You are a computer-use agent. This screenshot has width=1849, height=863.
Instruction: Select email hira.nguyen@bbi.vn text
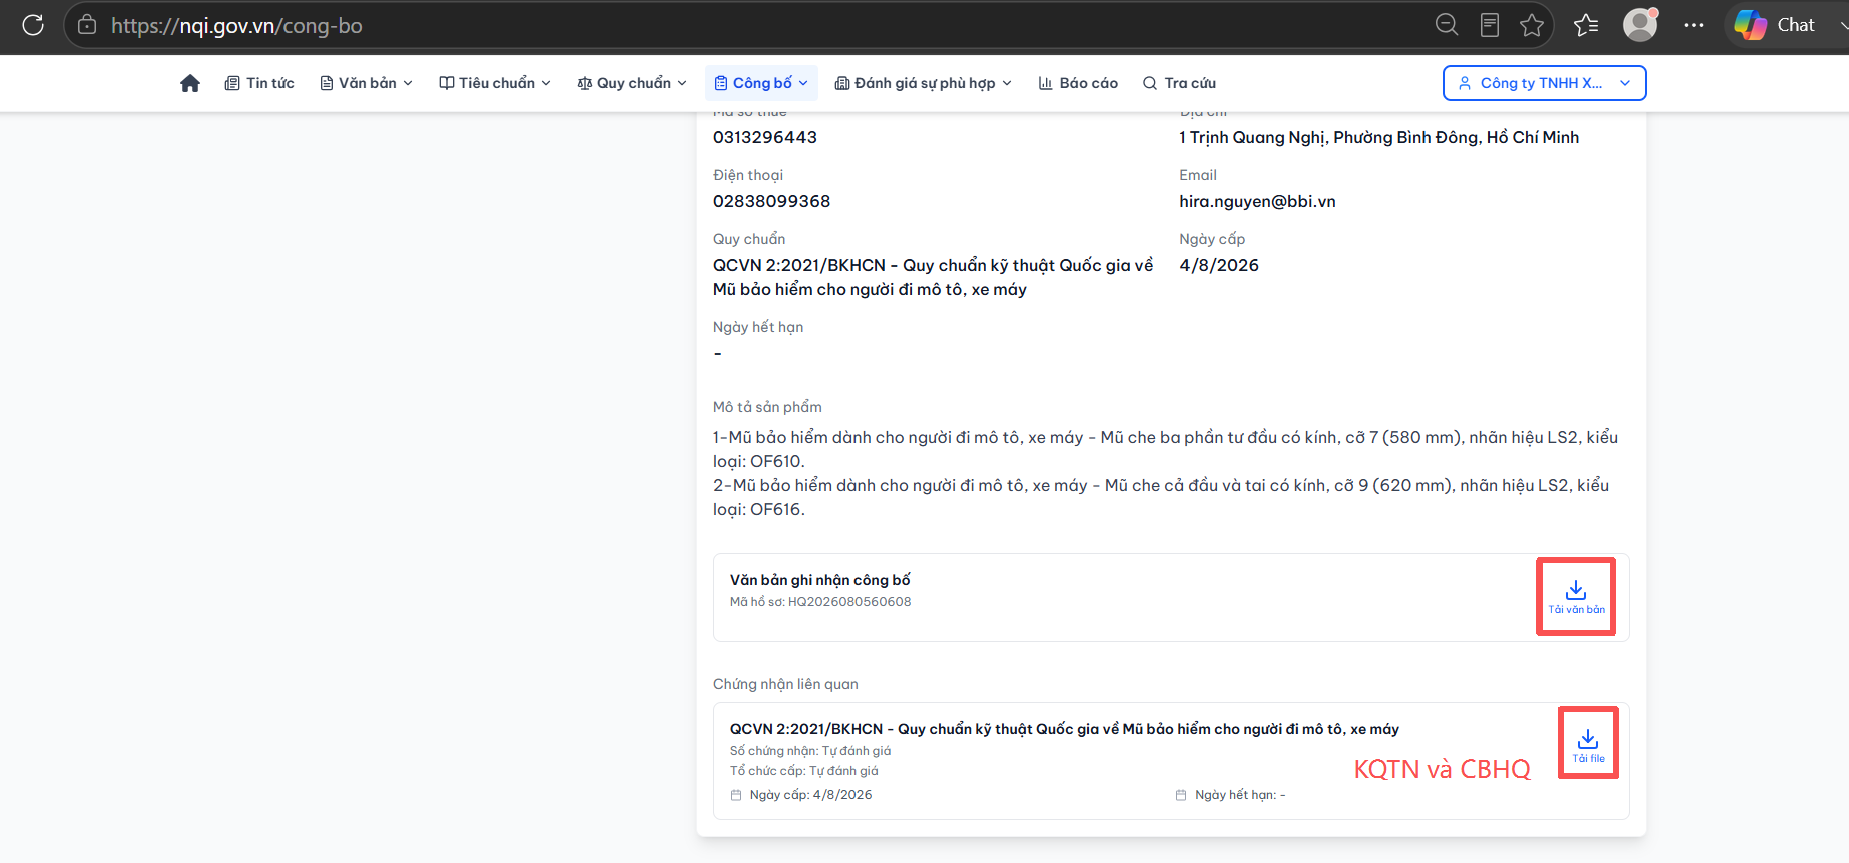(1257, 201)
